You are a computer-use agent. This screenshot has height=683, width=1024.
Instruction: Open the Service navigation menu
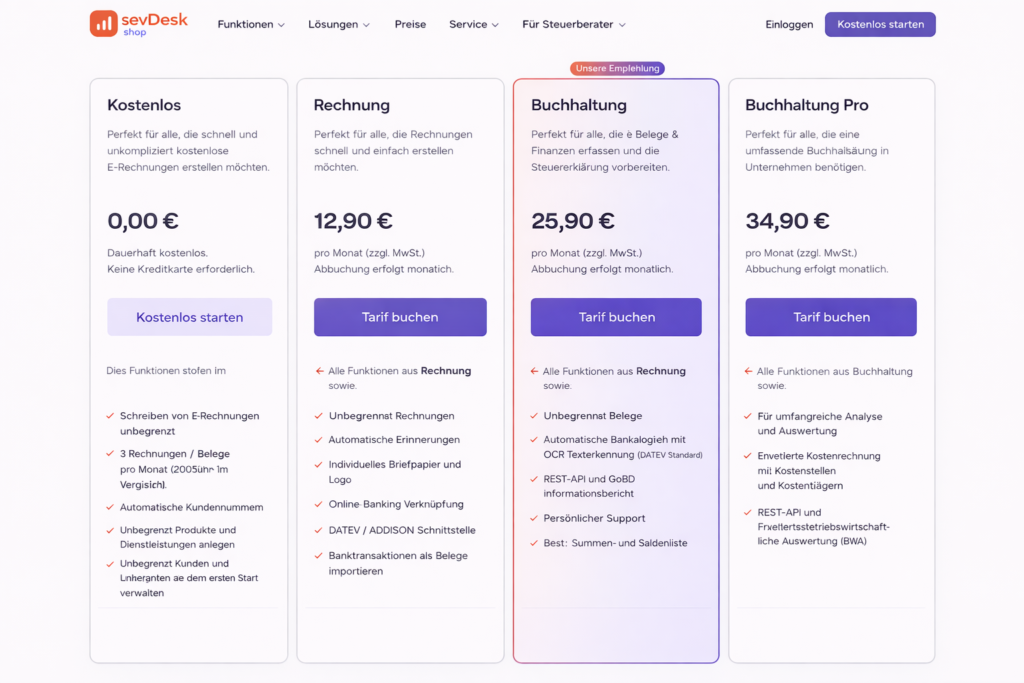point(474,24)
